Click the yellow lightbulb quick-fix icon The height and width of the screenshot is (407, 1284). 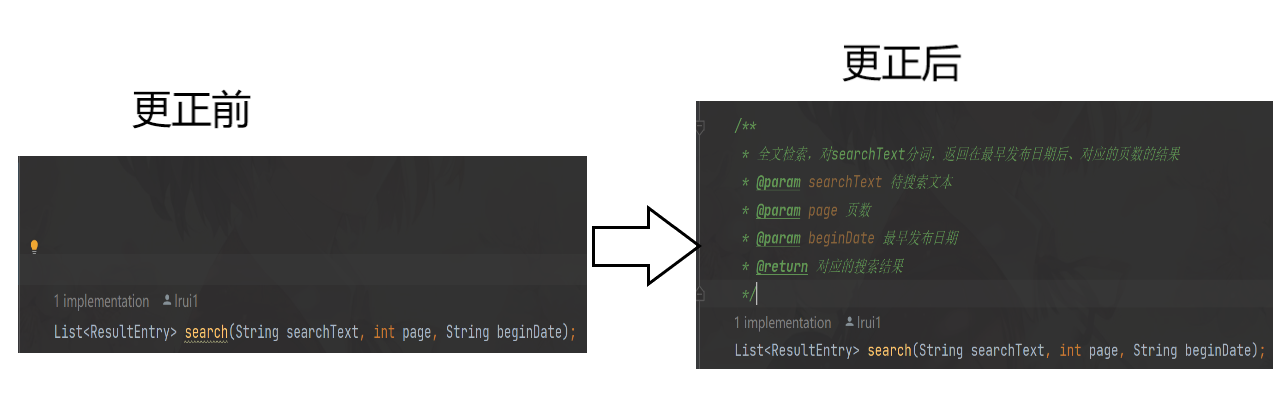34,246
